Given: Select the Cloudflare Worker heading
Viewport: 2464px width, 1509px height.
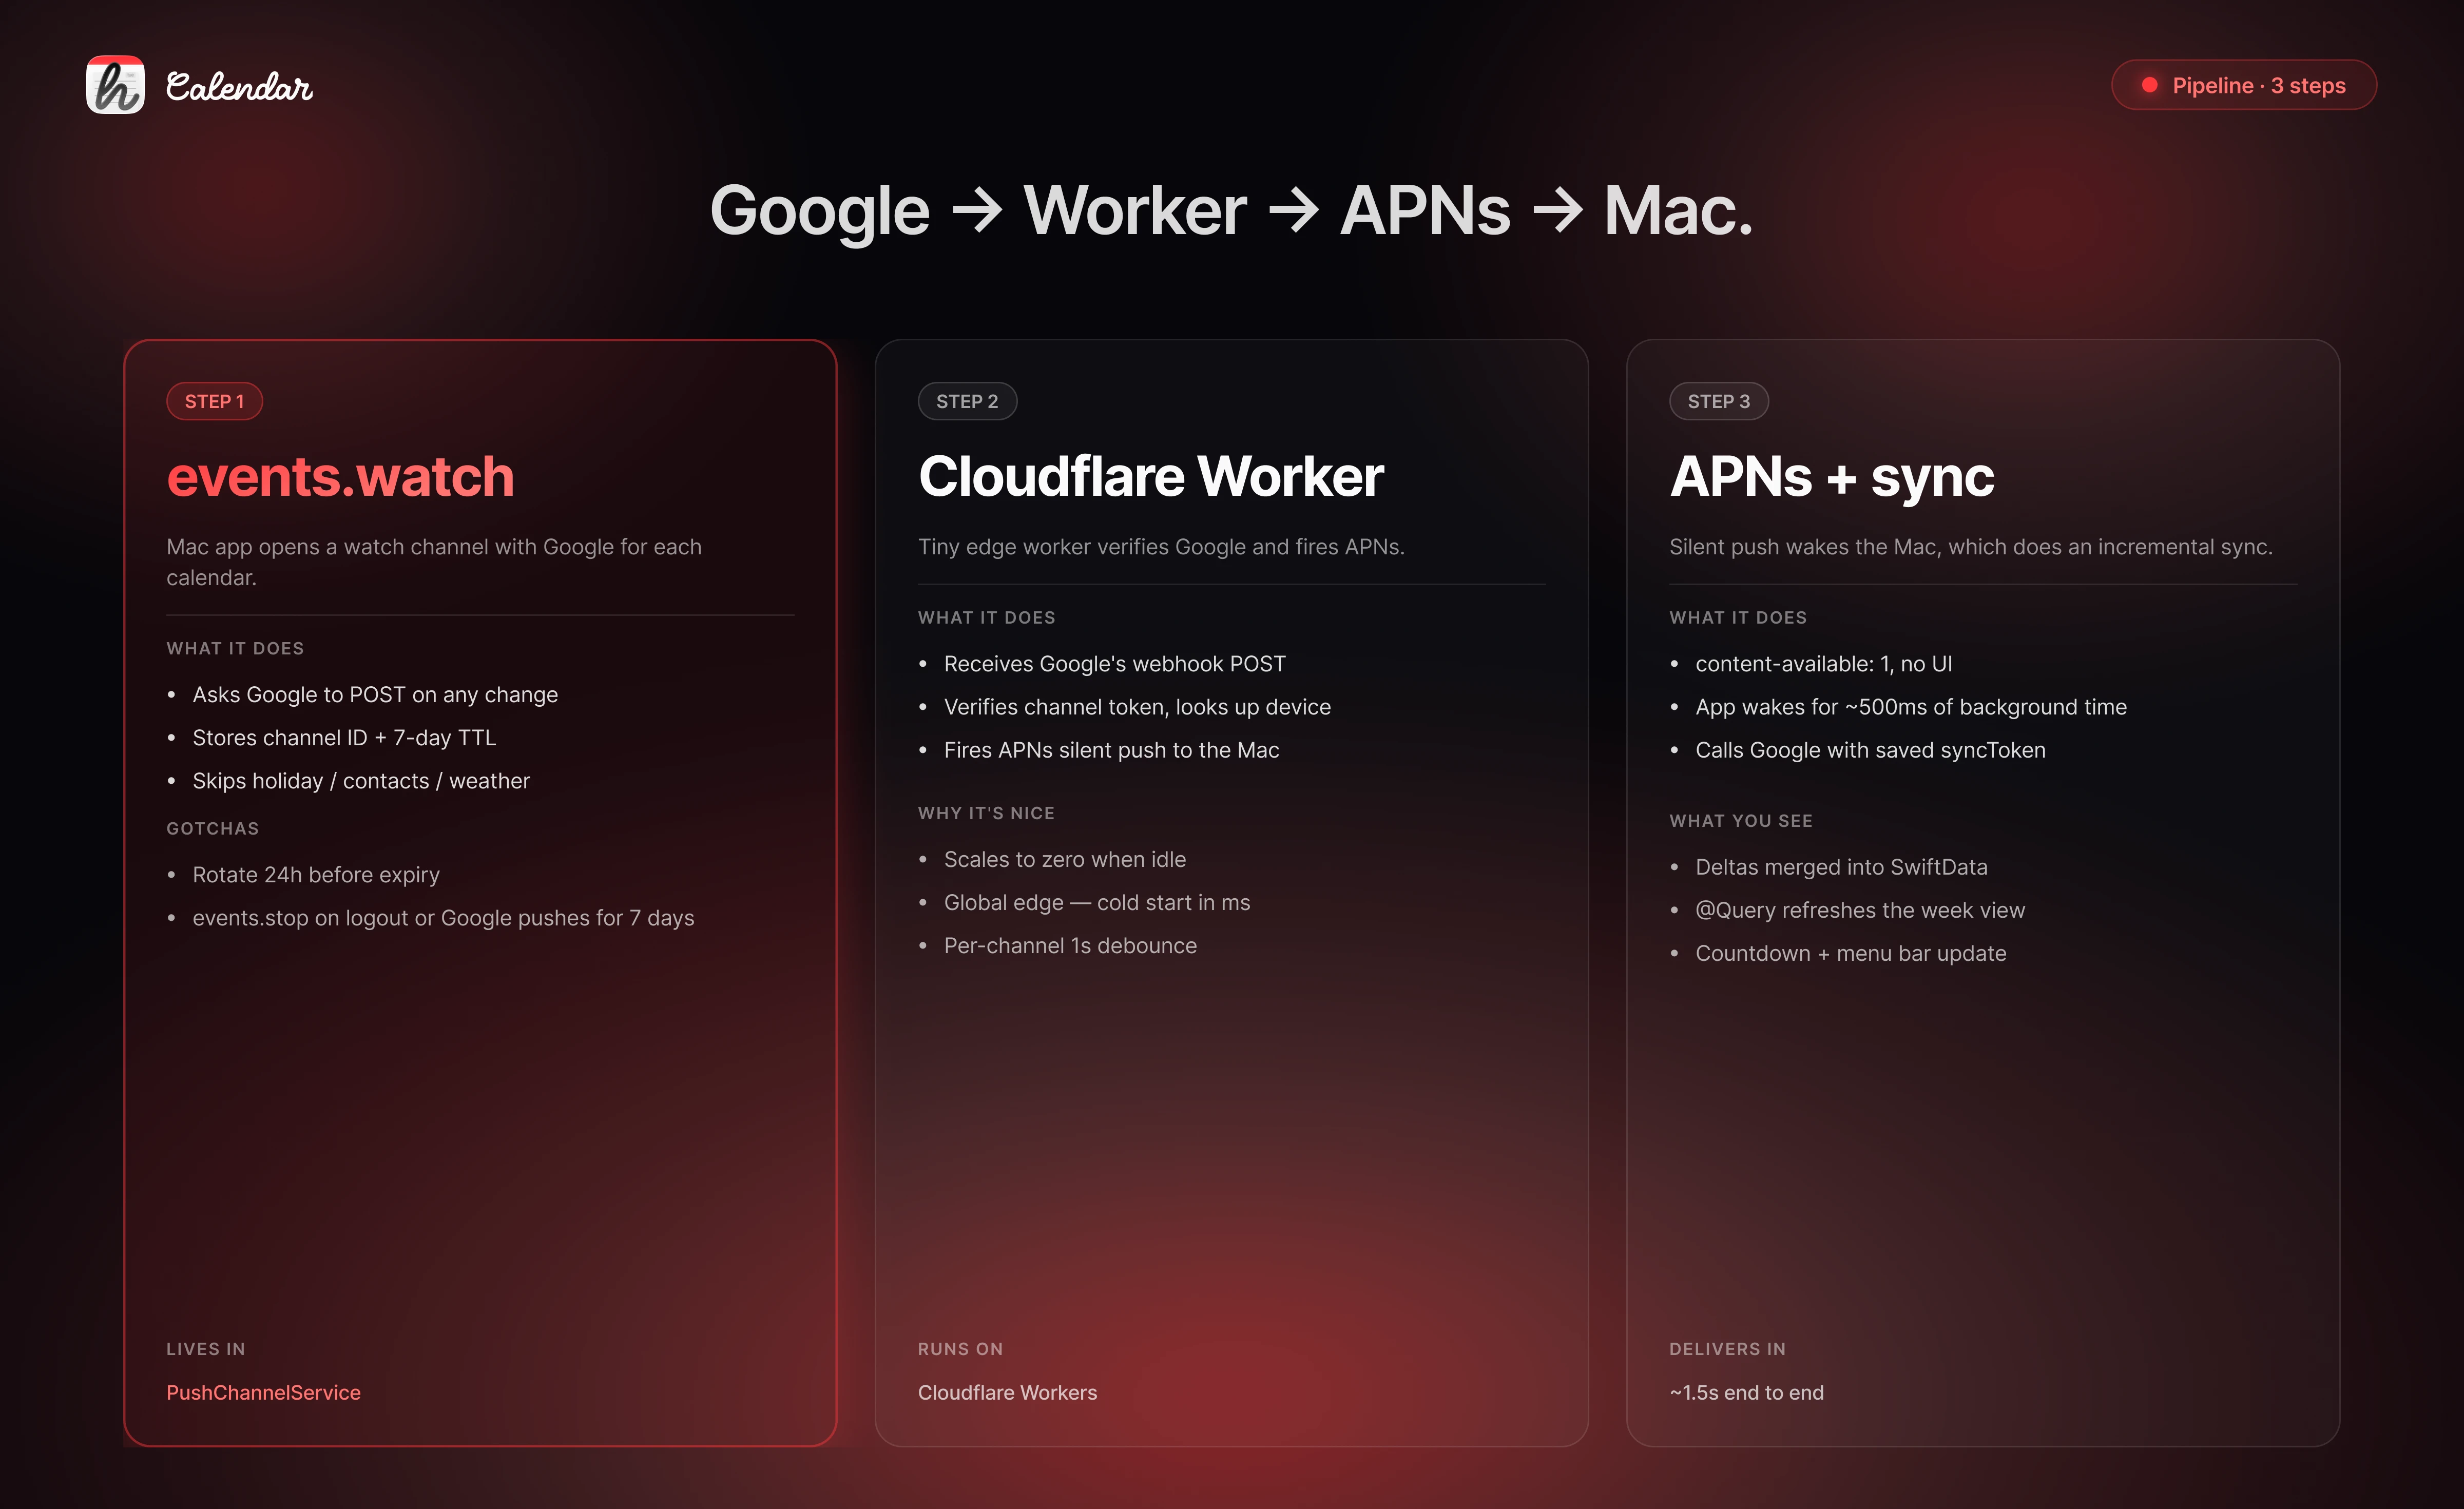Looking at the screenshot, I should [x=1150, y=478].
